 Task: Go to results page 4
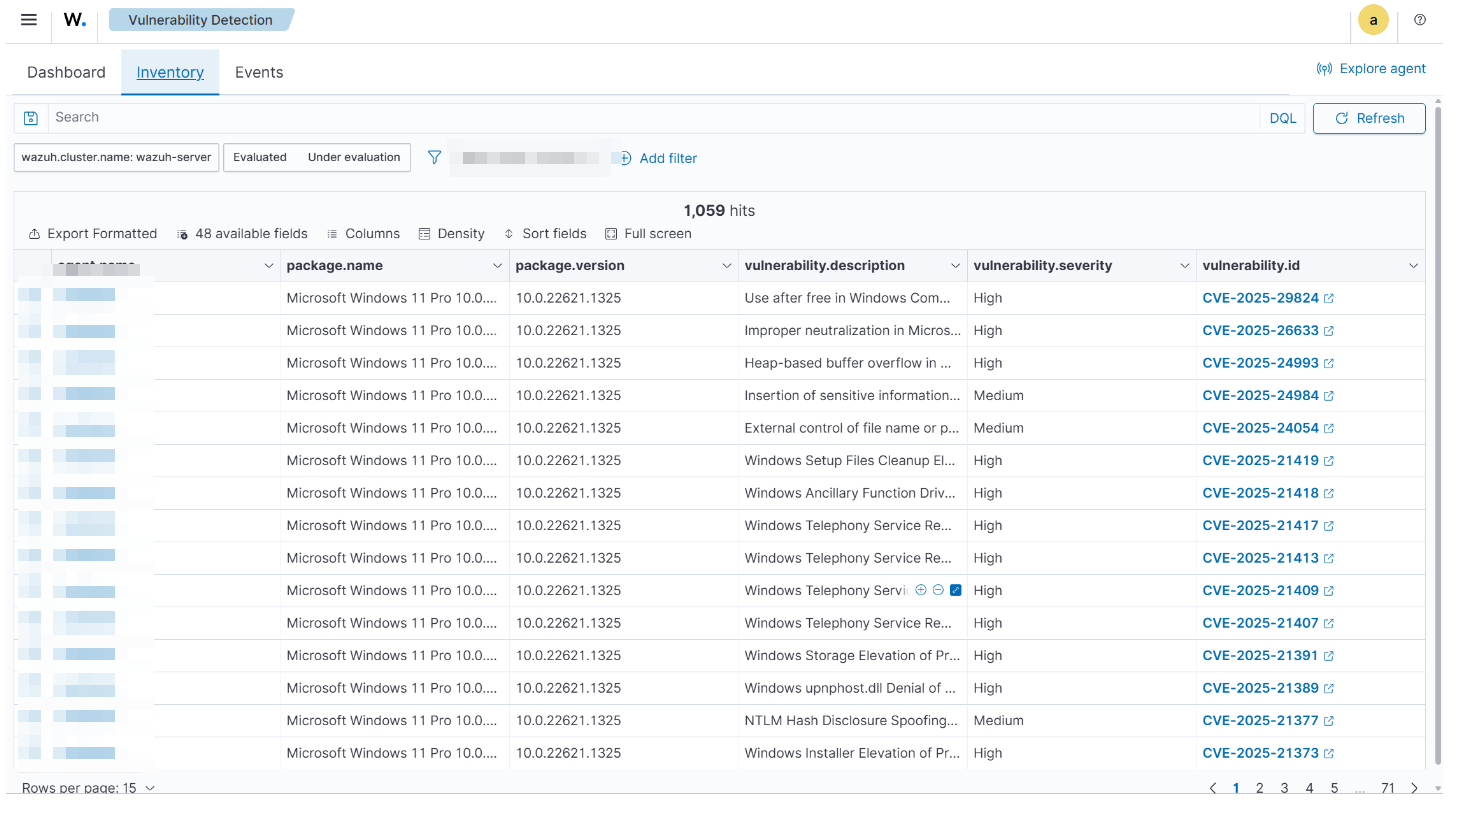1309,788
